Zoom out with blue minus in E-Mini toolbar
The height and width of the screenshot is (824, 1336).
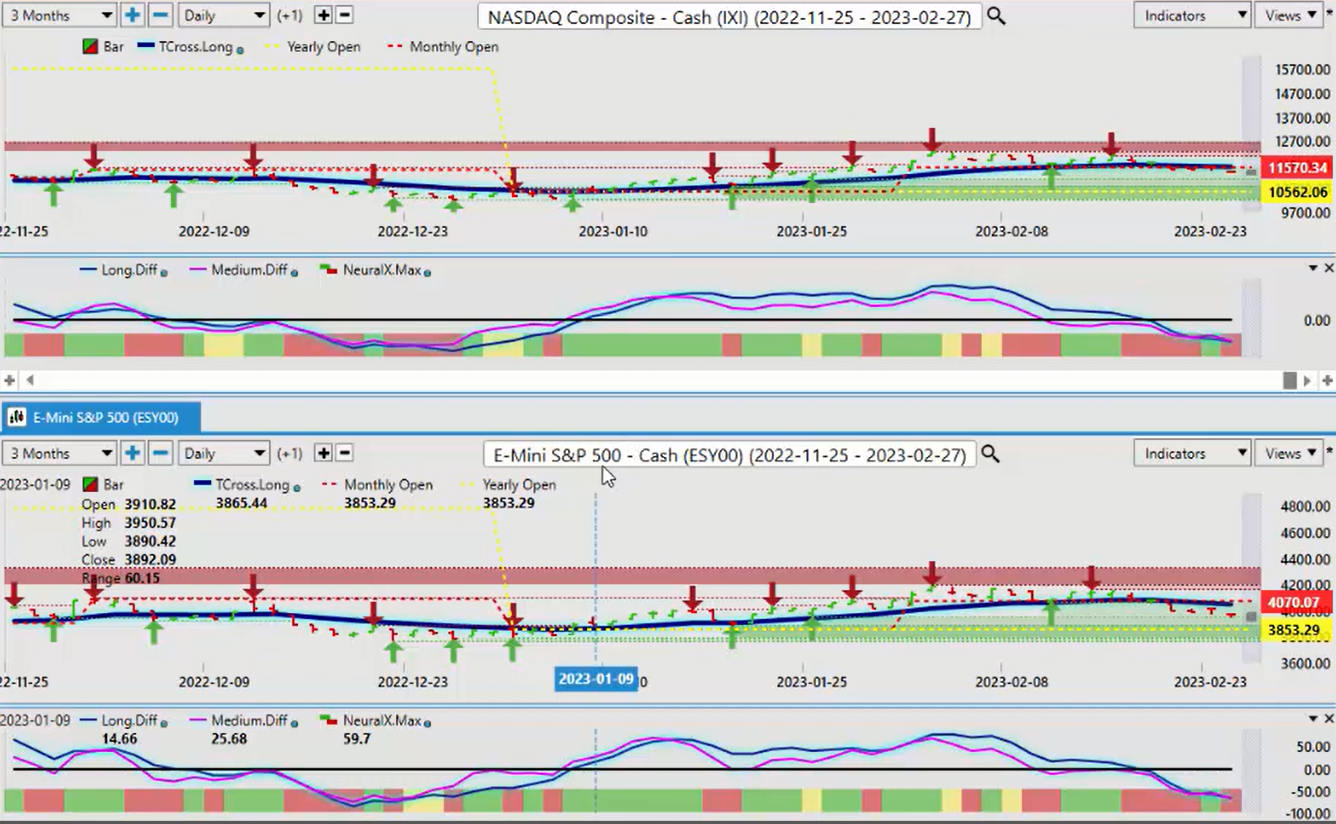pyautogui.click(x=160, y=453)
